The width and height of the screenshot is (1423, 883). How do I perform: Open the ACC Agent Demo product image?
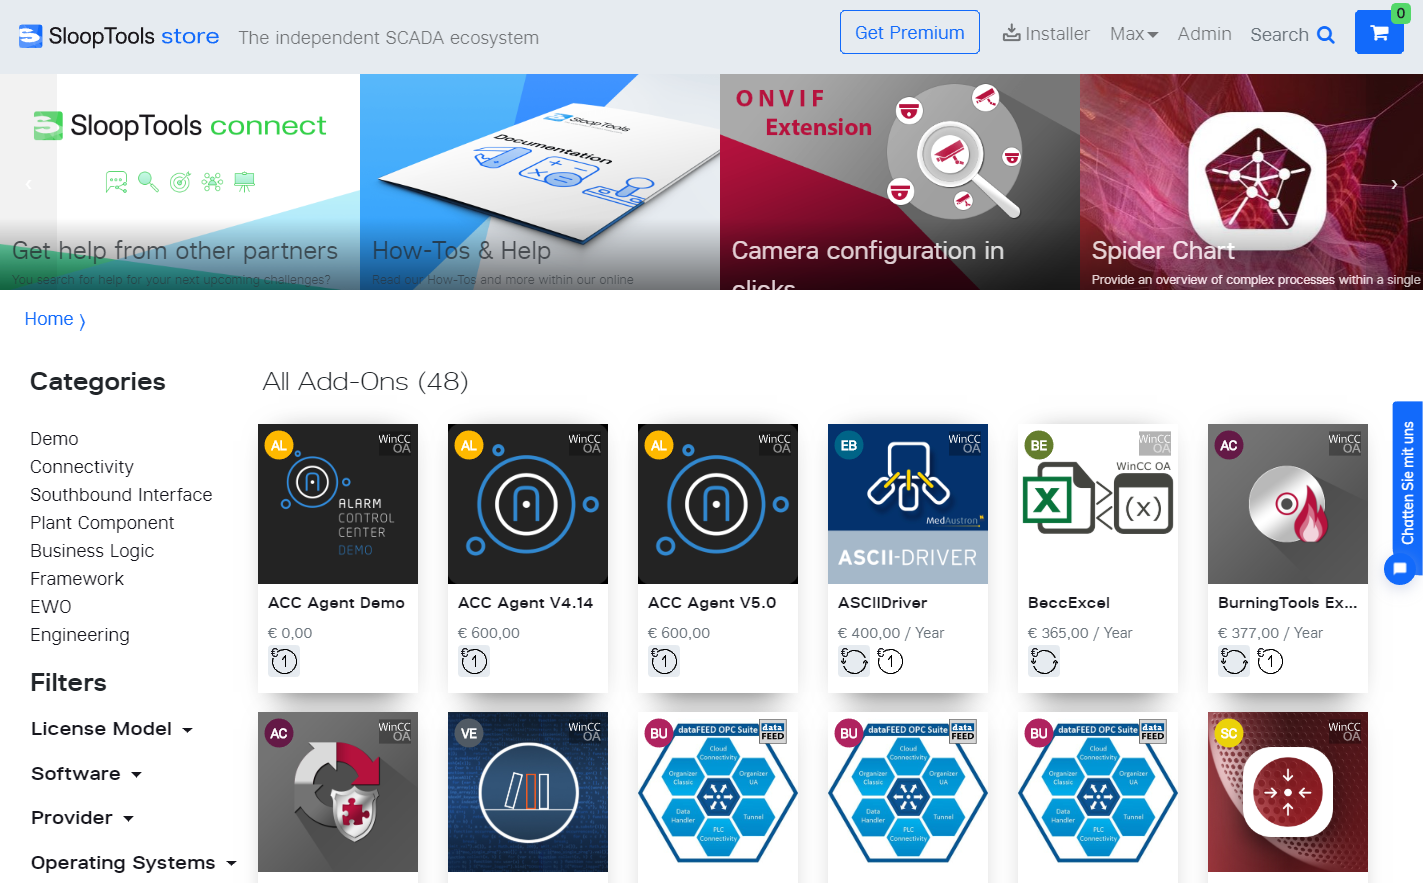click(338, 504)
